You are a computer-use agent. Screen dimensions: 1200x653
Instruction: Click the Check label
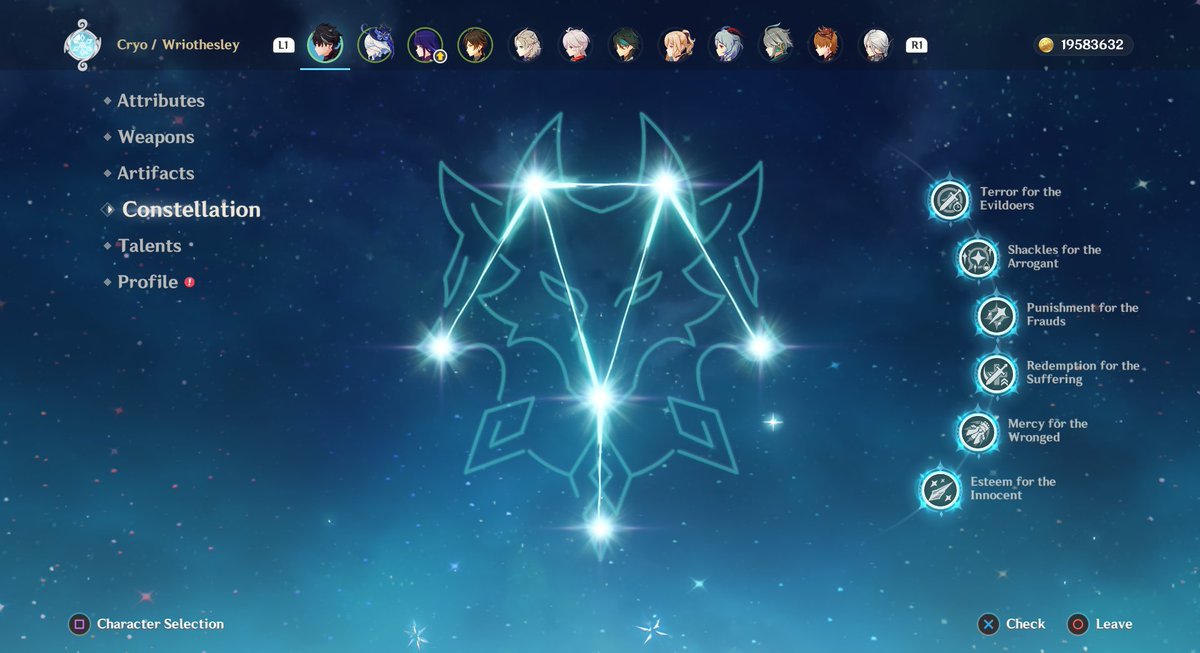coord(1025,624)
